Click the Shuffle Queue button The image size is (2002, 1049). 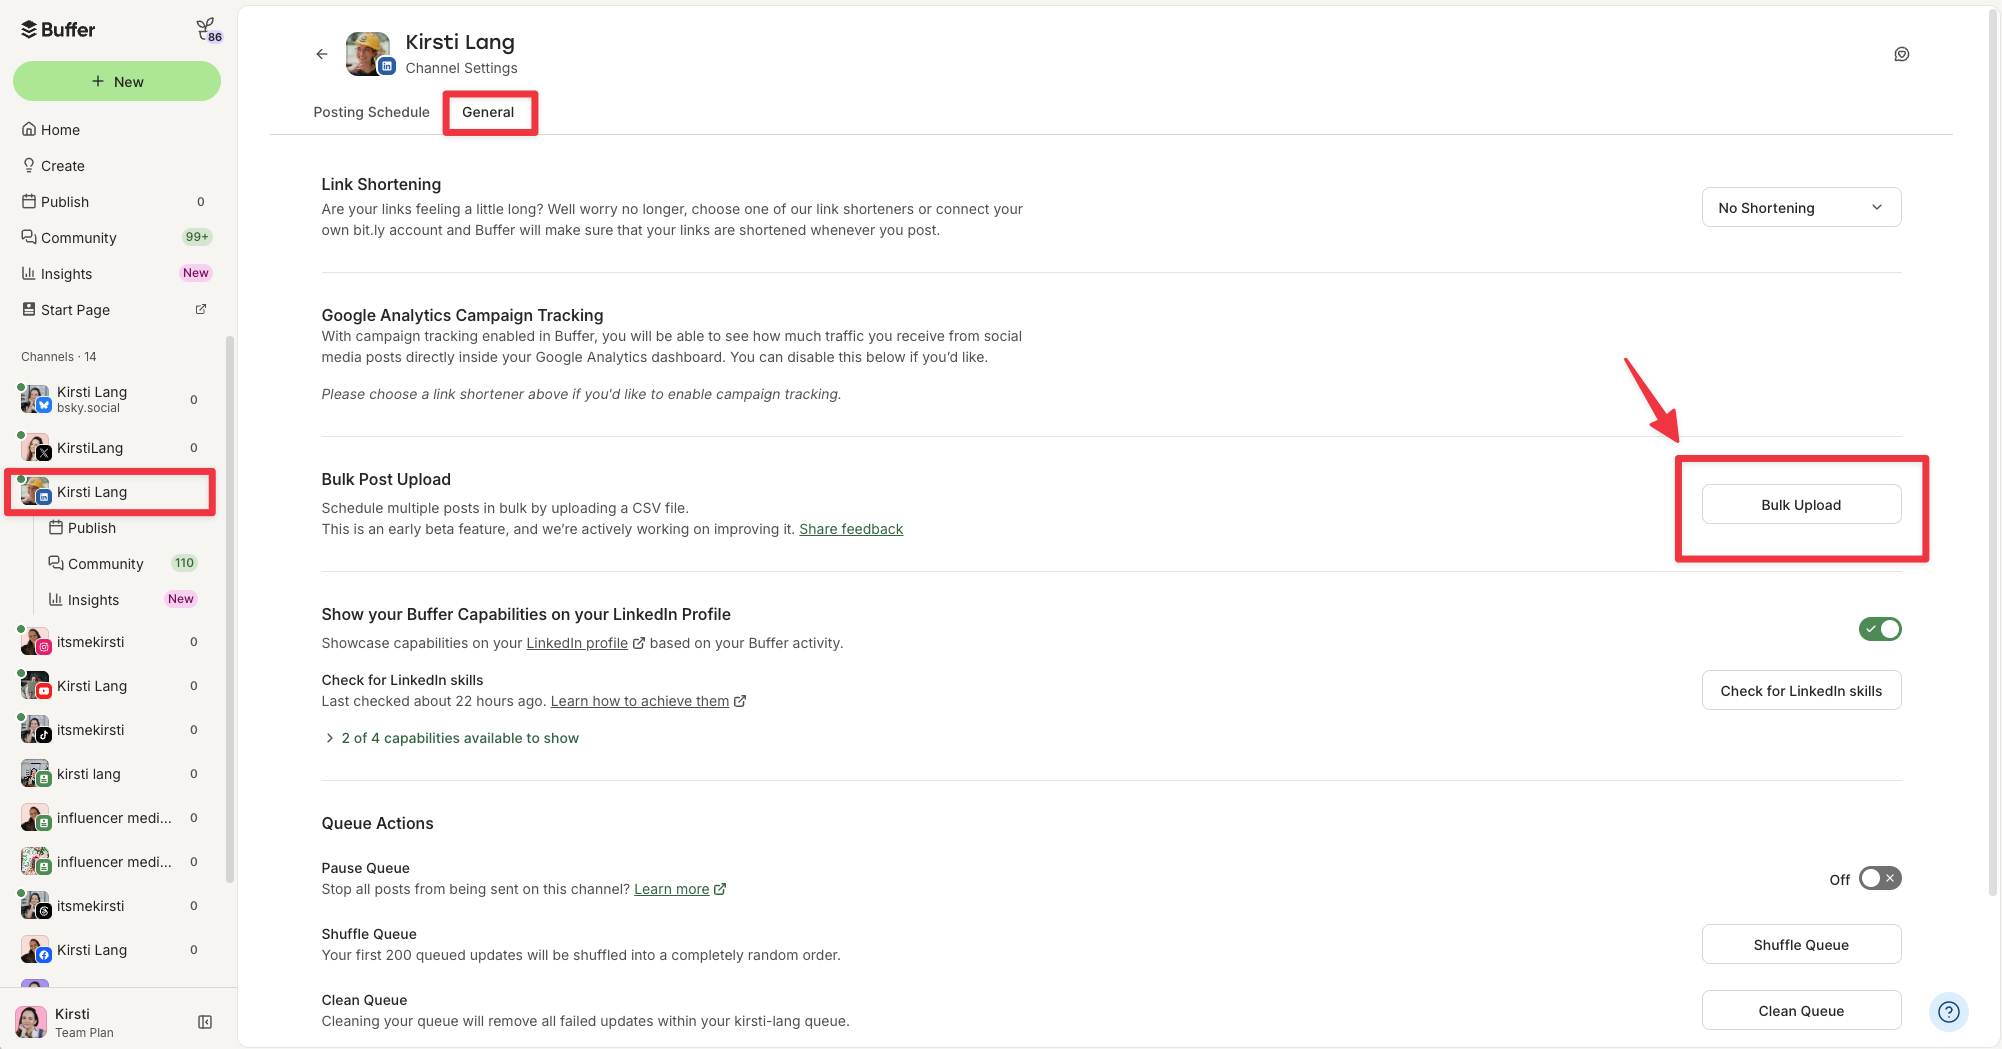(x=1801, y=945)
